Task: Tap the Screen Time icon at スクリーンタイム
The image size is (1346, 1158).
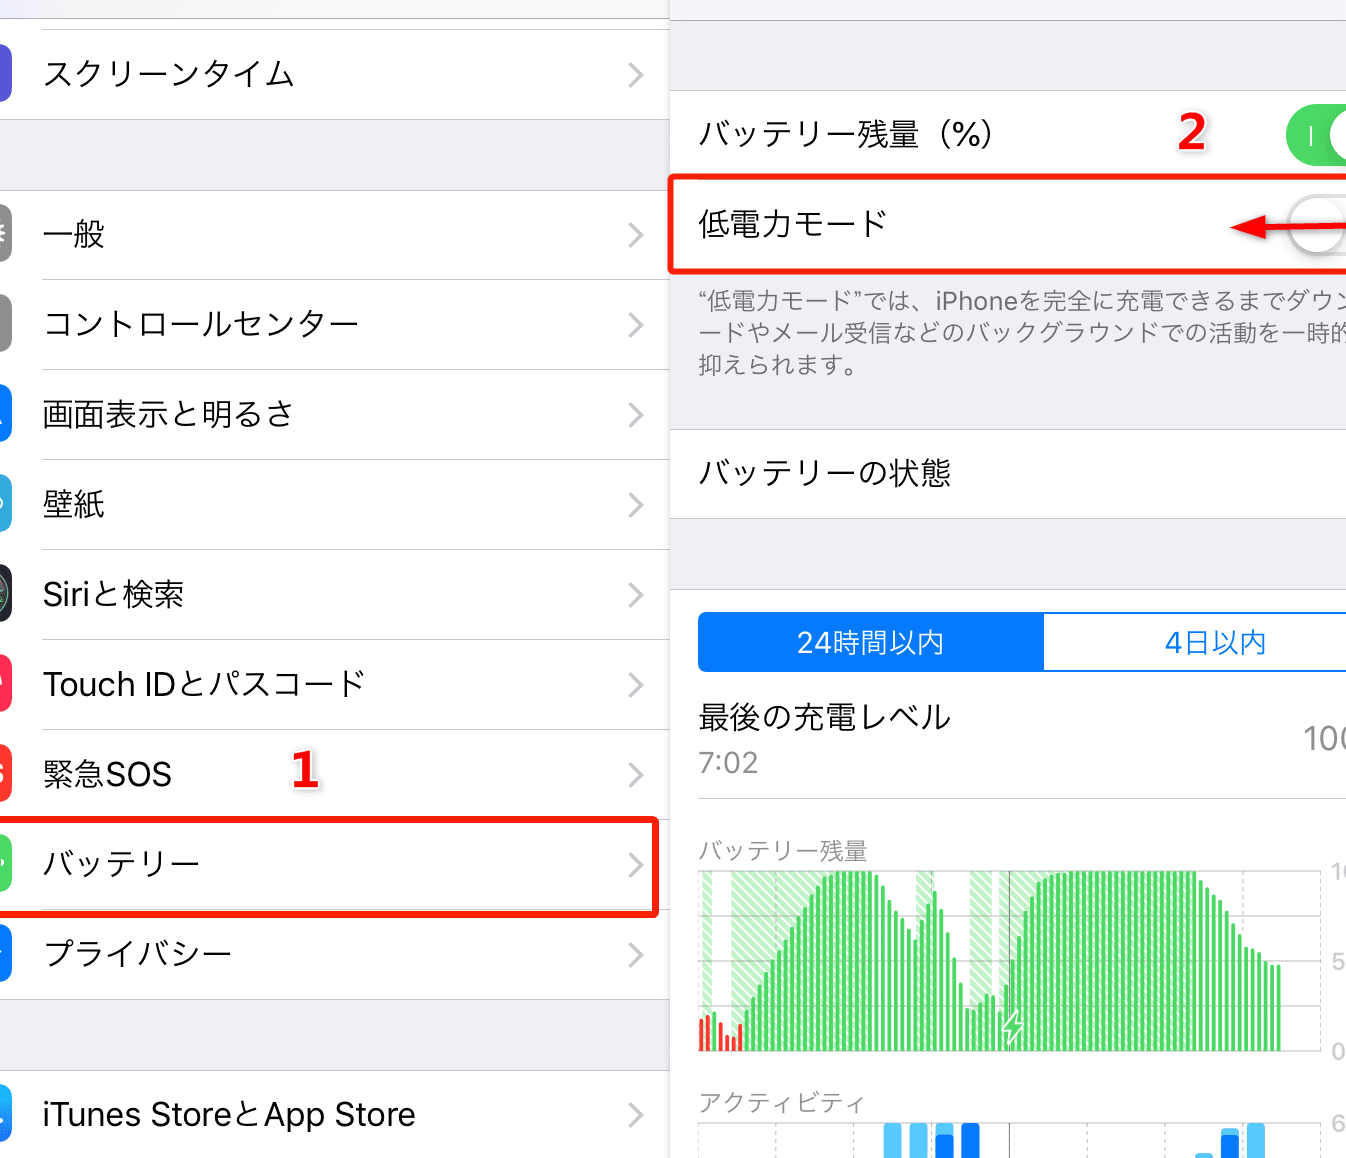Action: [x=5, y=73]
